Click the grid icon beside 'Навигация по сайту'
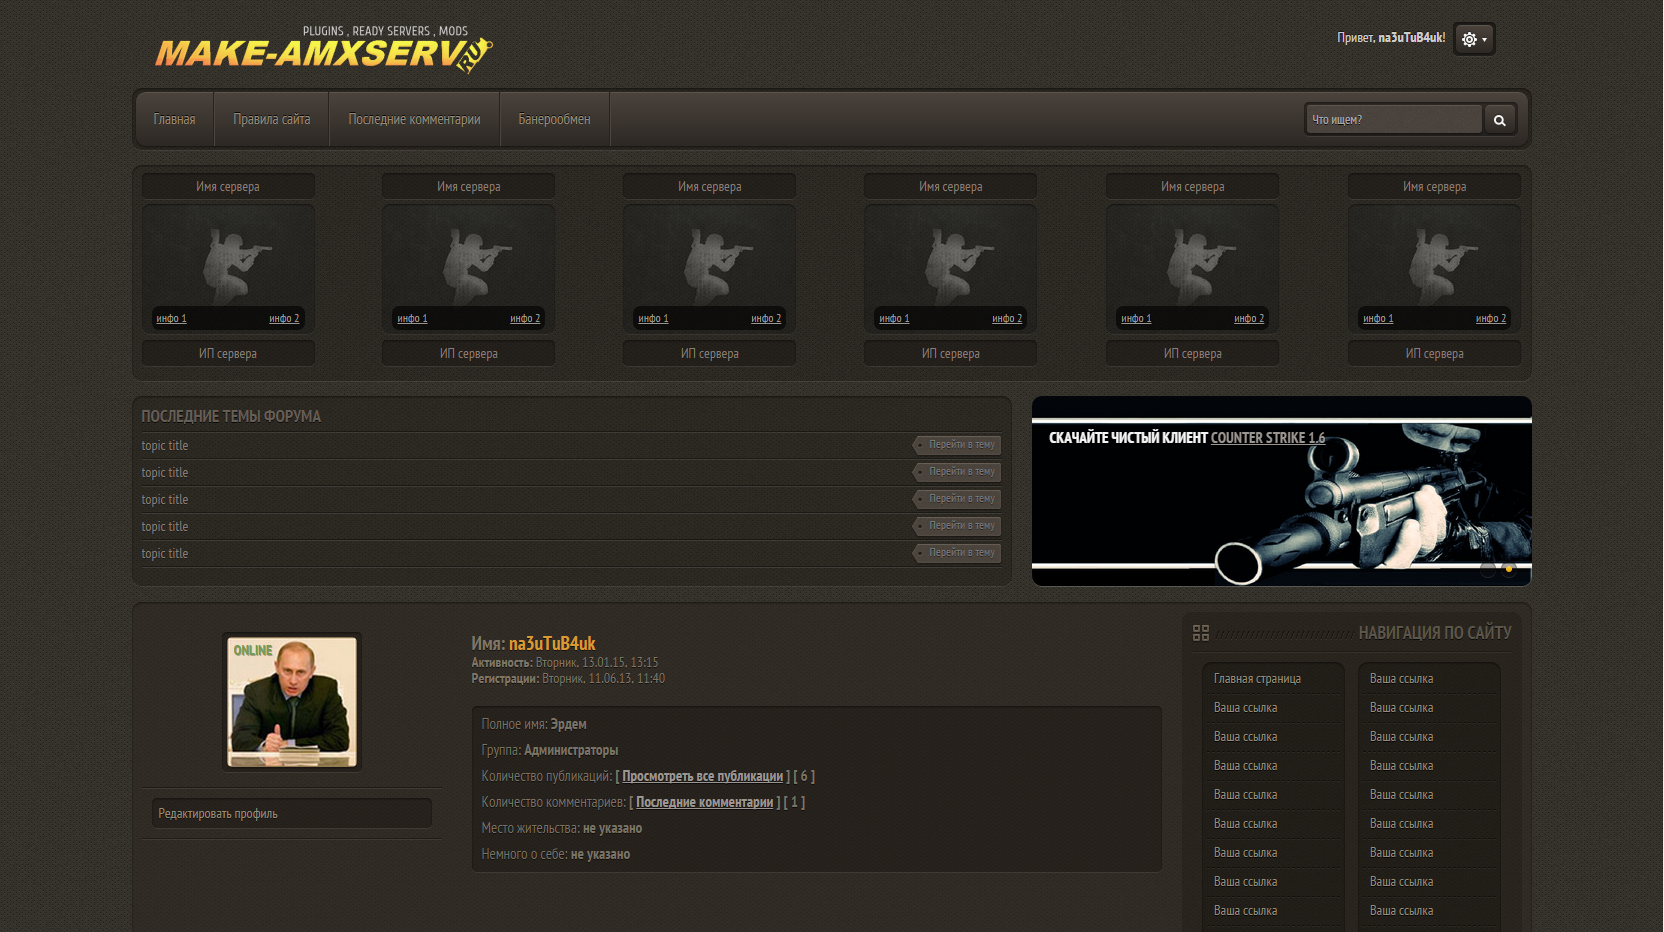 tap(1201, 633)
